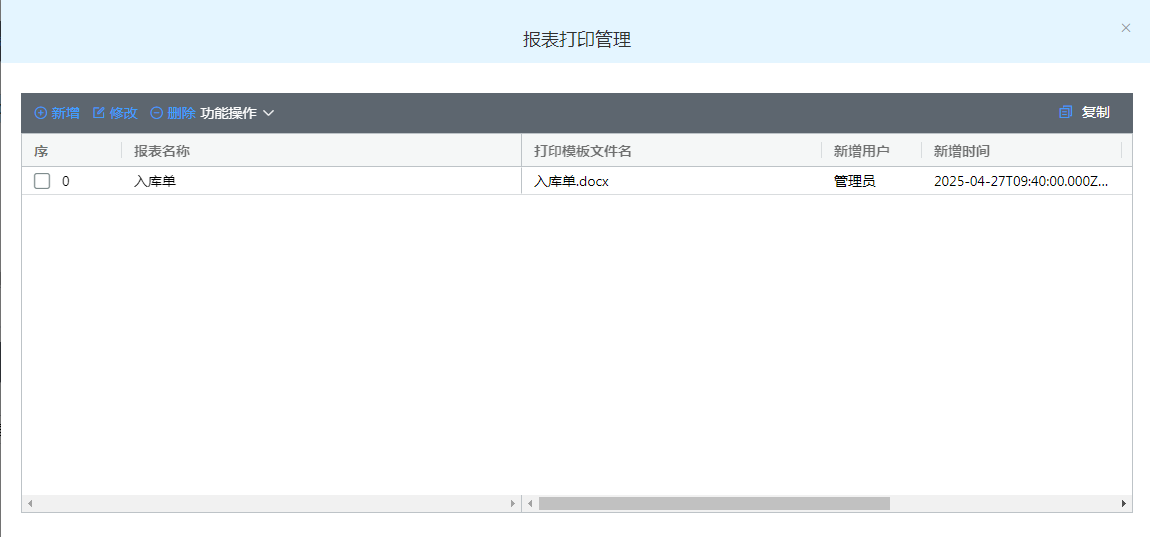The height and width of the screenshot is (537, 1150).
Task: Close the 报表打印管理 dialog
Action: pyautogui.click(x=1126, y=28)
